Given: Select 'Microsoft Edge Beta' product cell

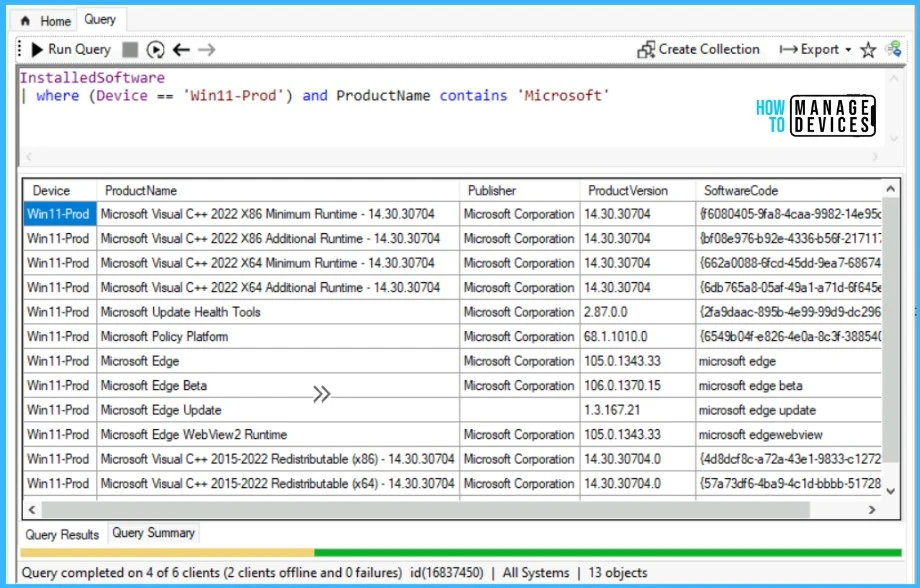Looking at the screenshot, I should [x=278, y=386].
